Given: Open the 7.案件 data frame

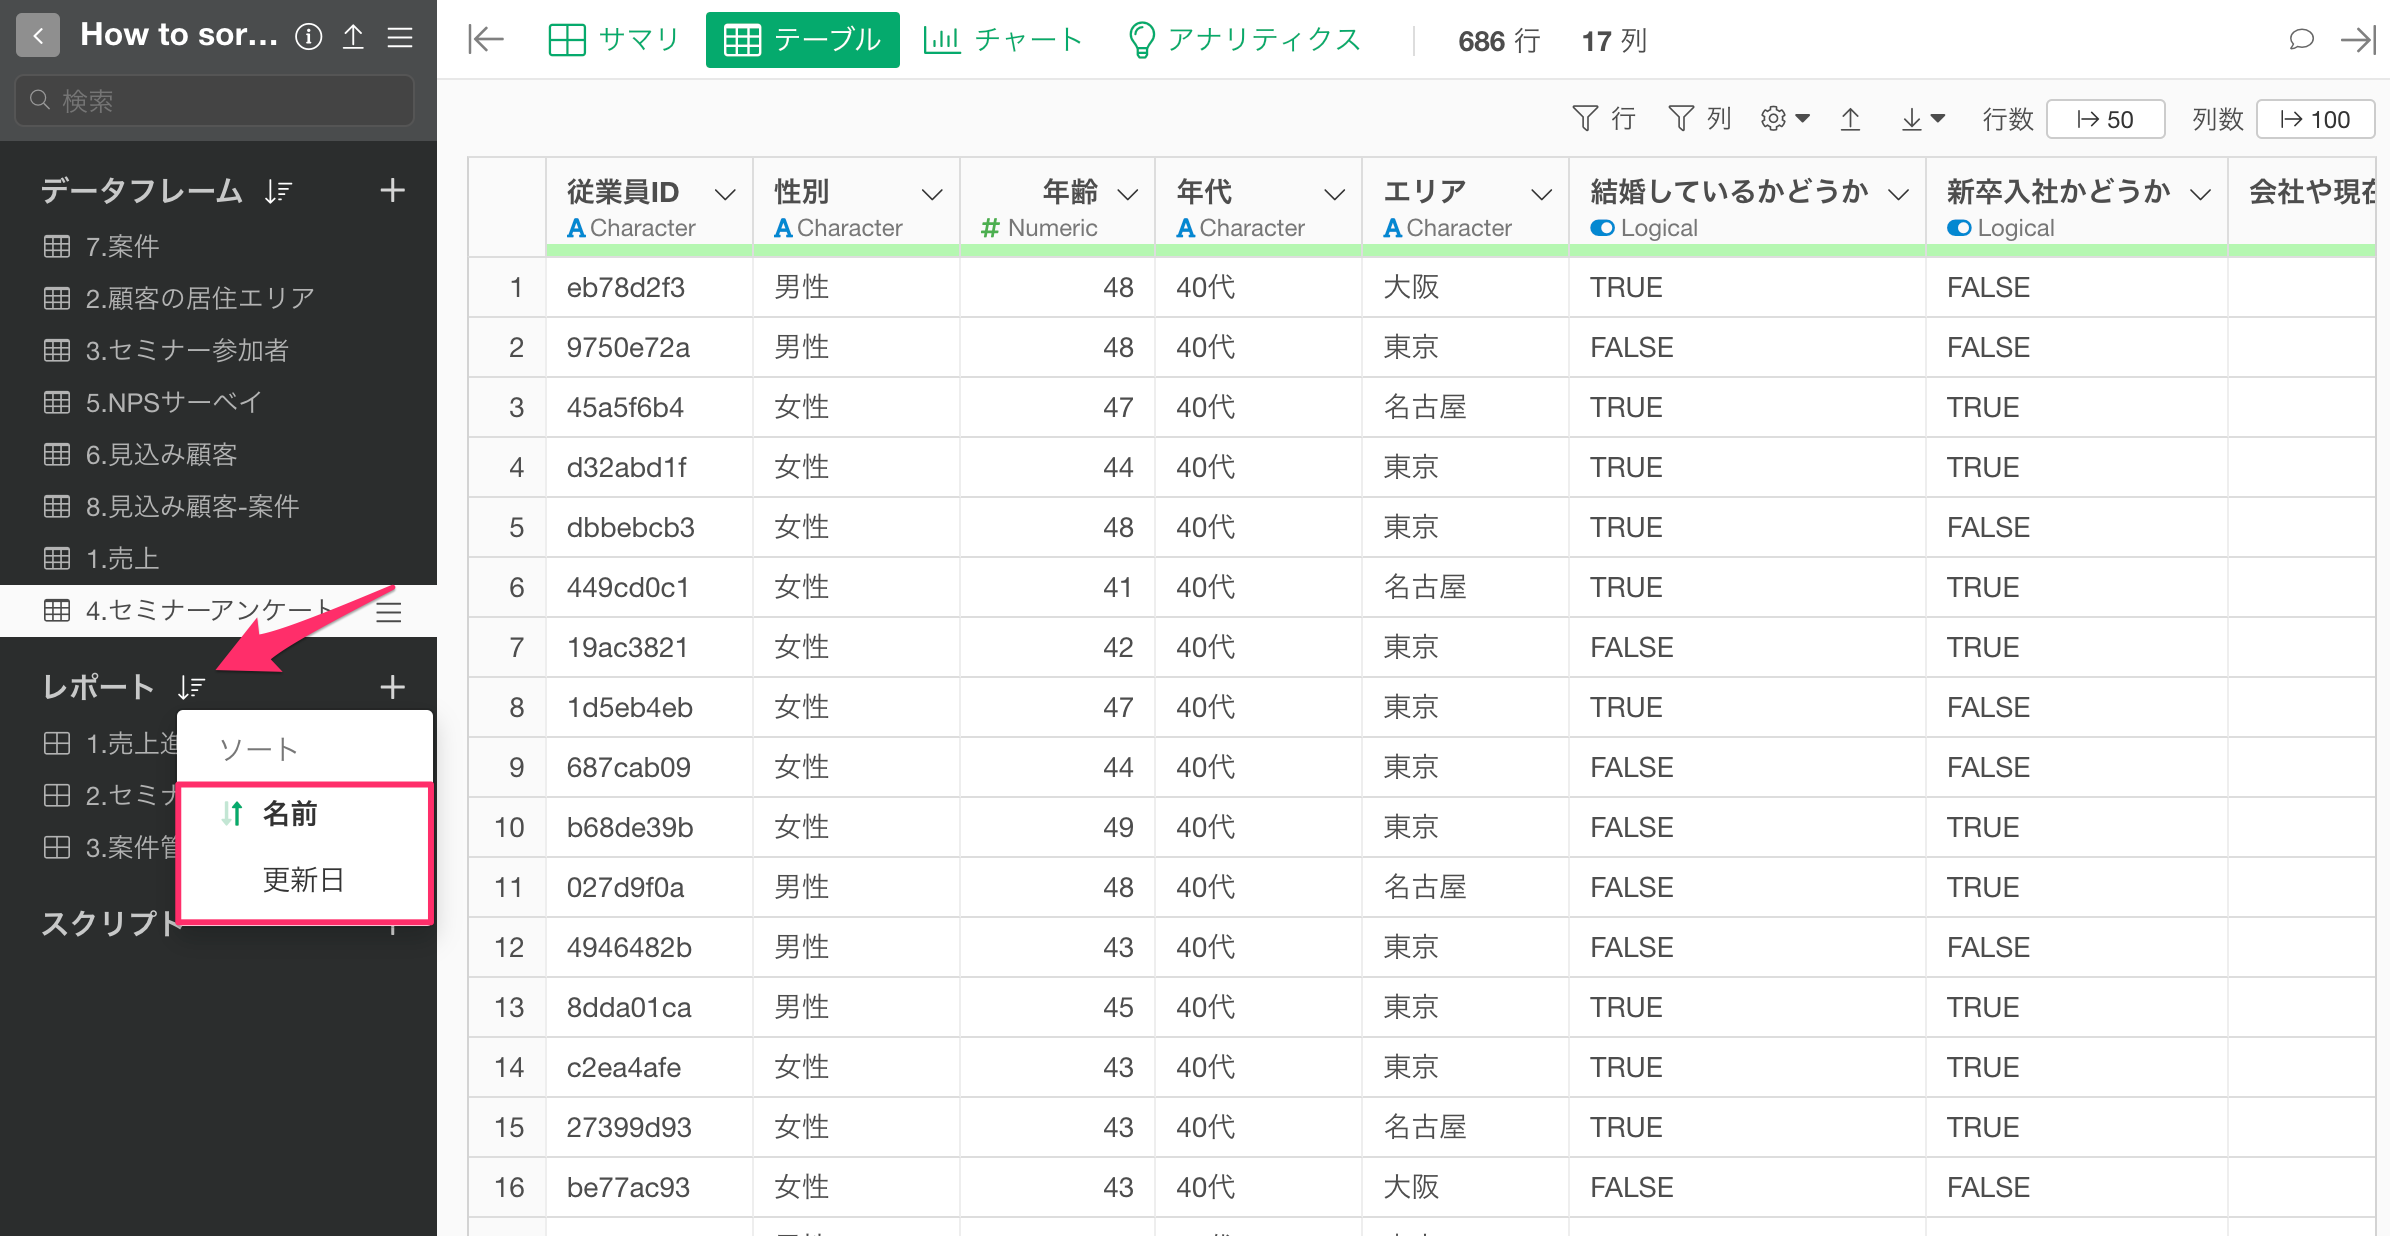Looking at the screenshot, I should [x=218, y=246].
